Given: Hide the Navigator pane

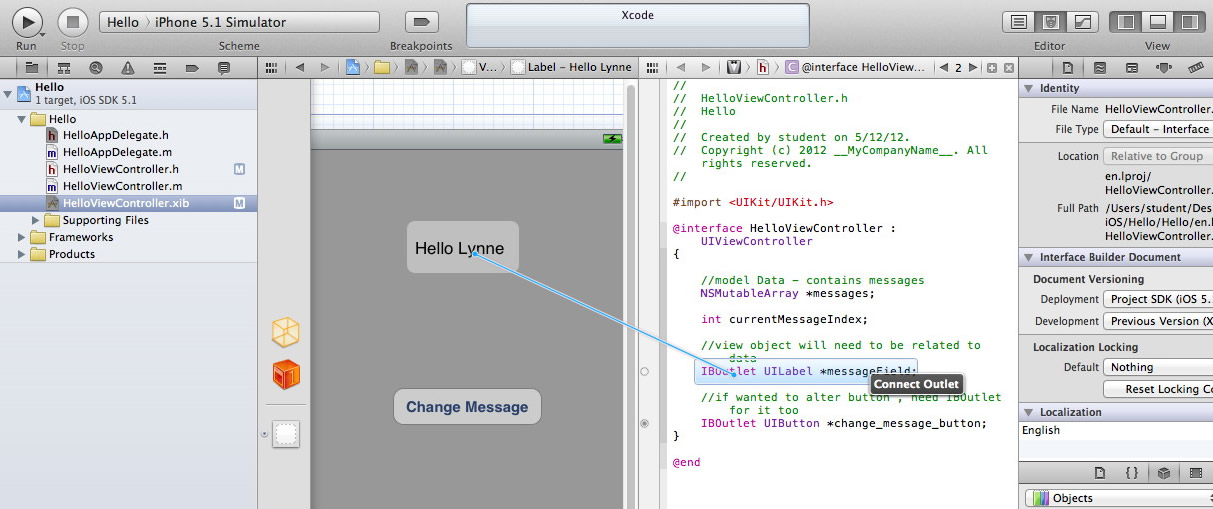Looking at the screenshot, I should point(1126,21).
